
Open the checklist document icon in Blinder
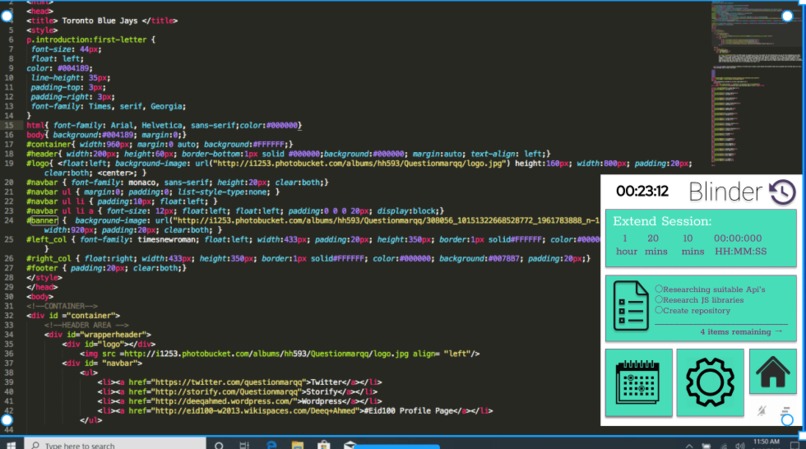pos(631,306)
